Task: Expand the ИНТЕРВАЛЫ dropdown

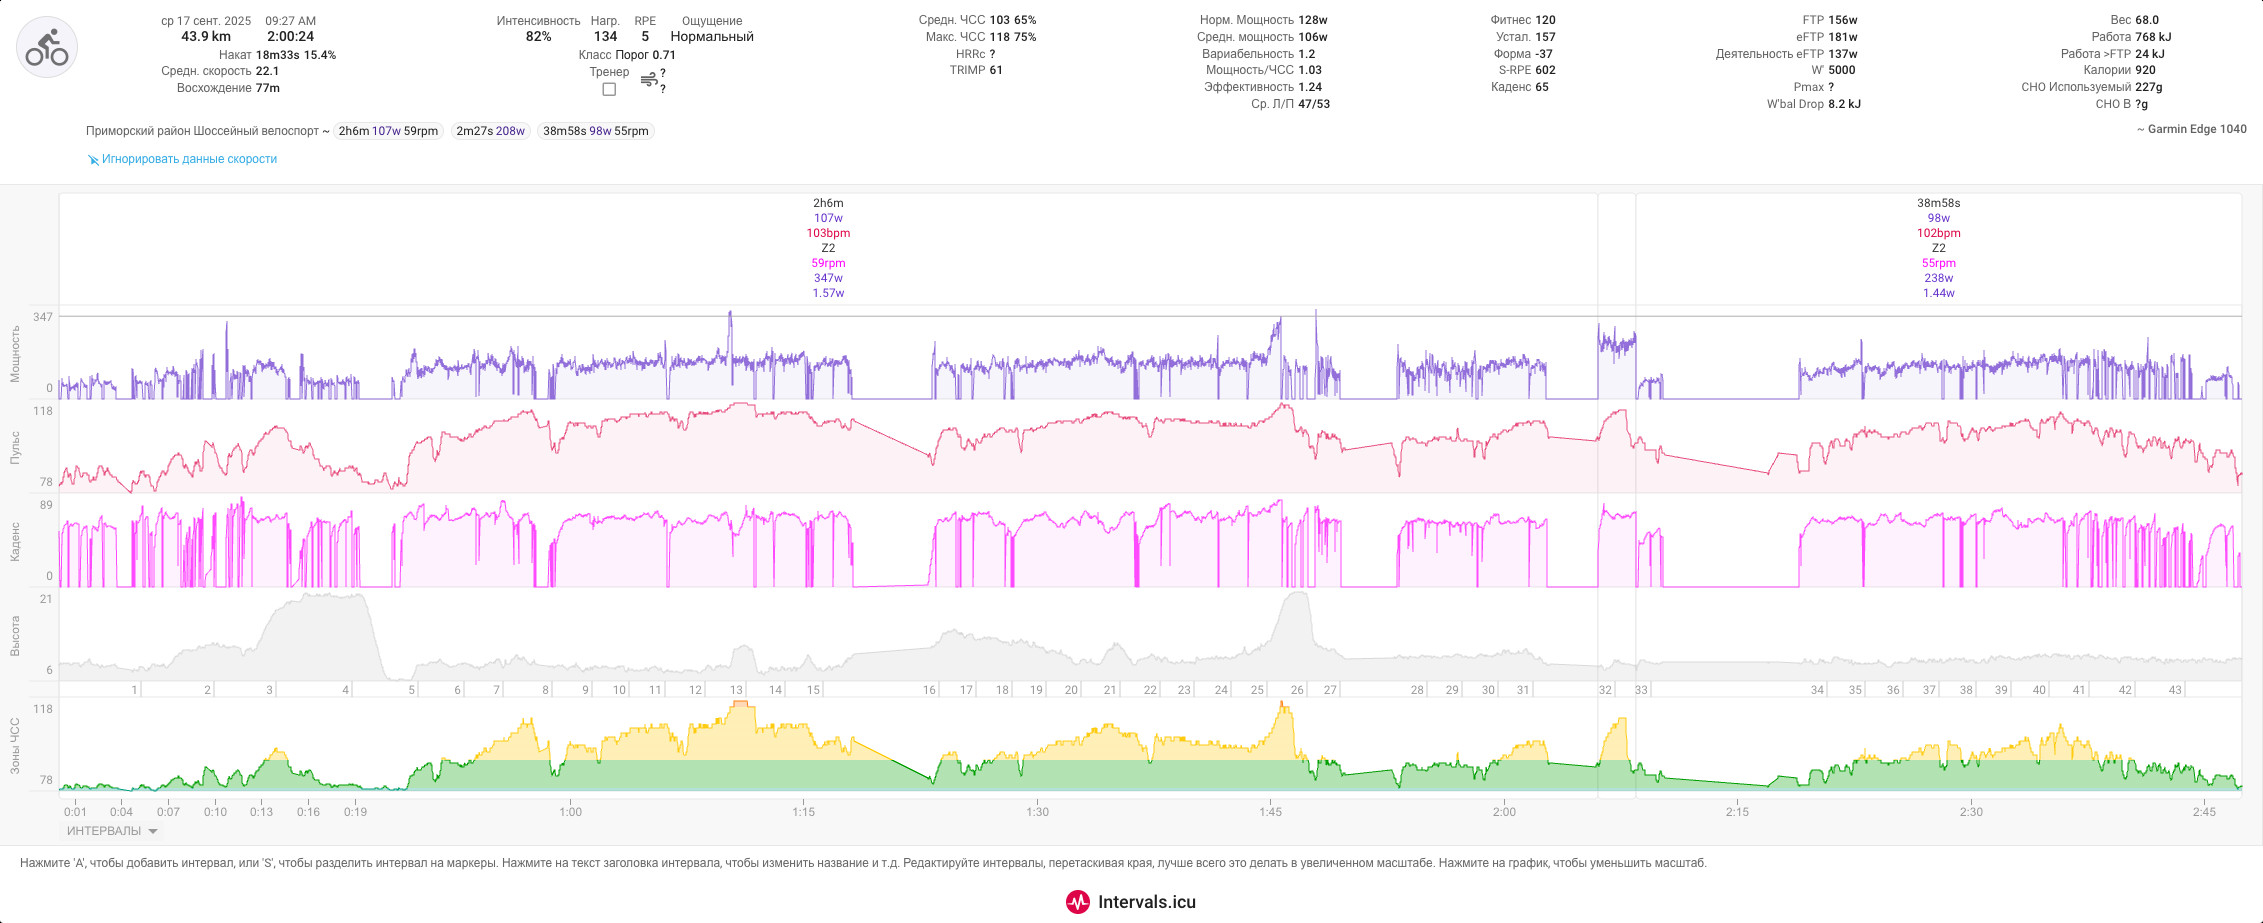Action: pyautogui.click(x=112, y=831)
